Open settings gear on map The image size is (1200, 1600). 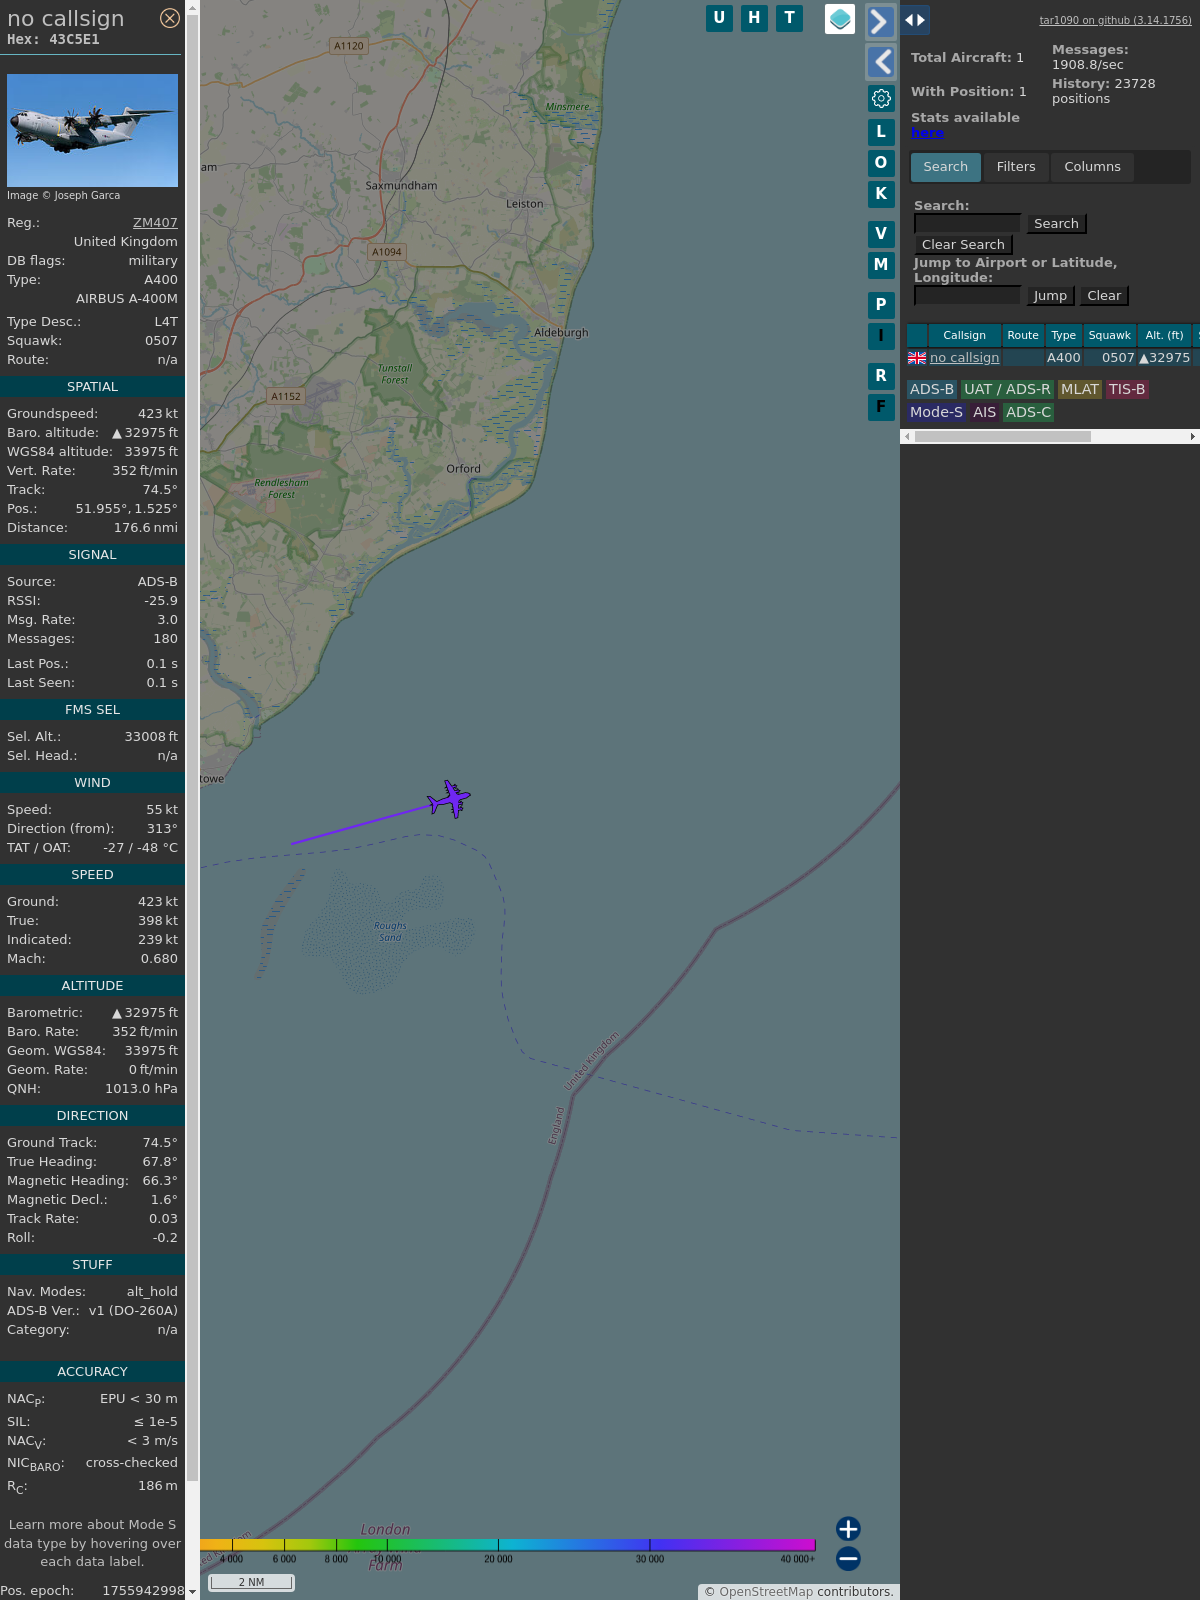coord(881,98)
